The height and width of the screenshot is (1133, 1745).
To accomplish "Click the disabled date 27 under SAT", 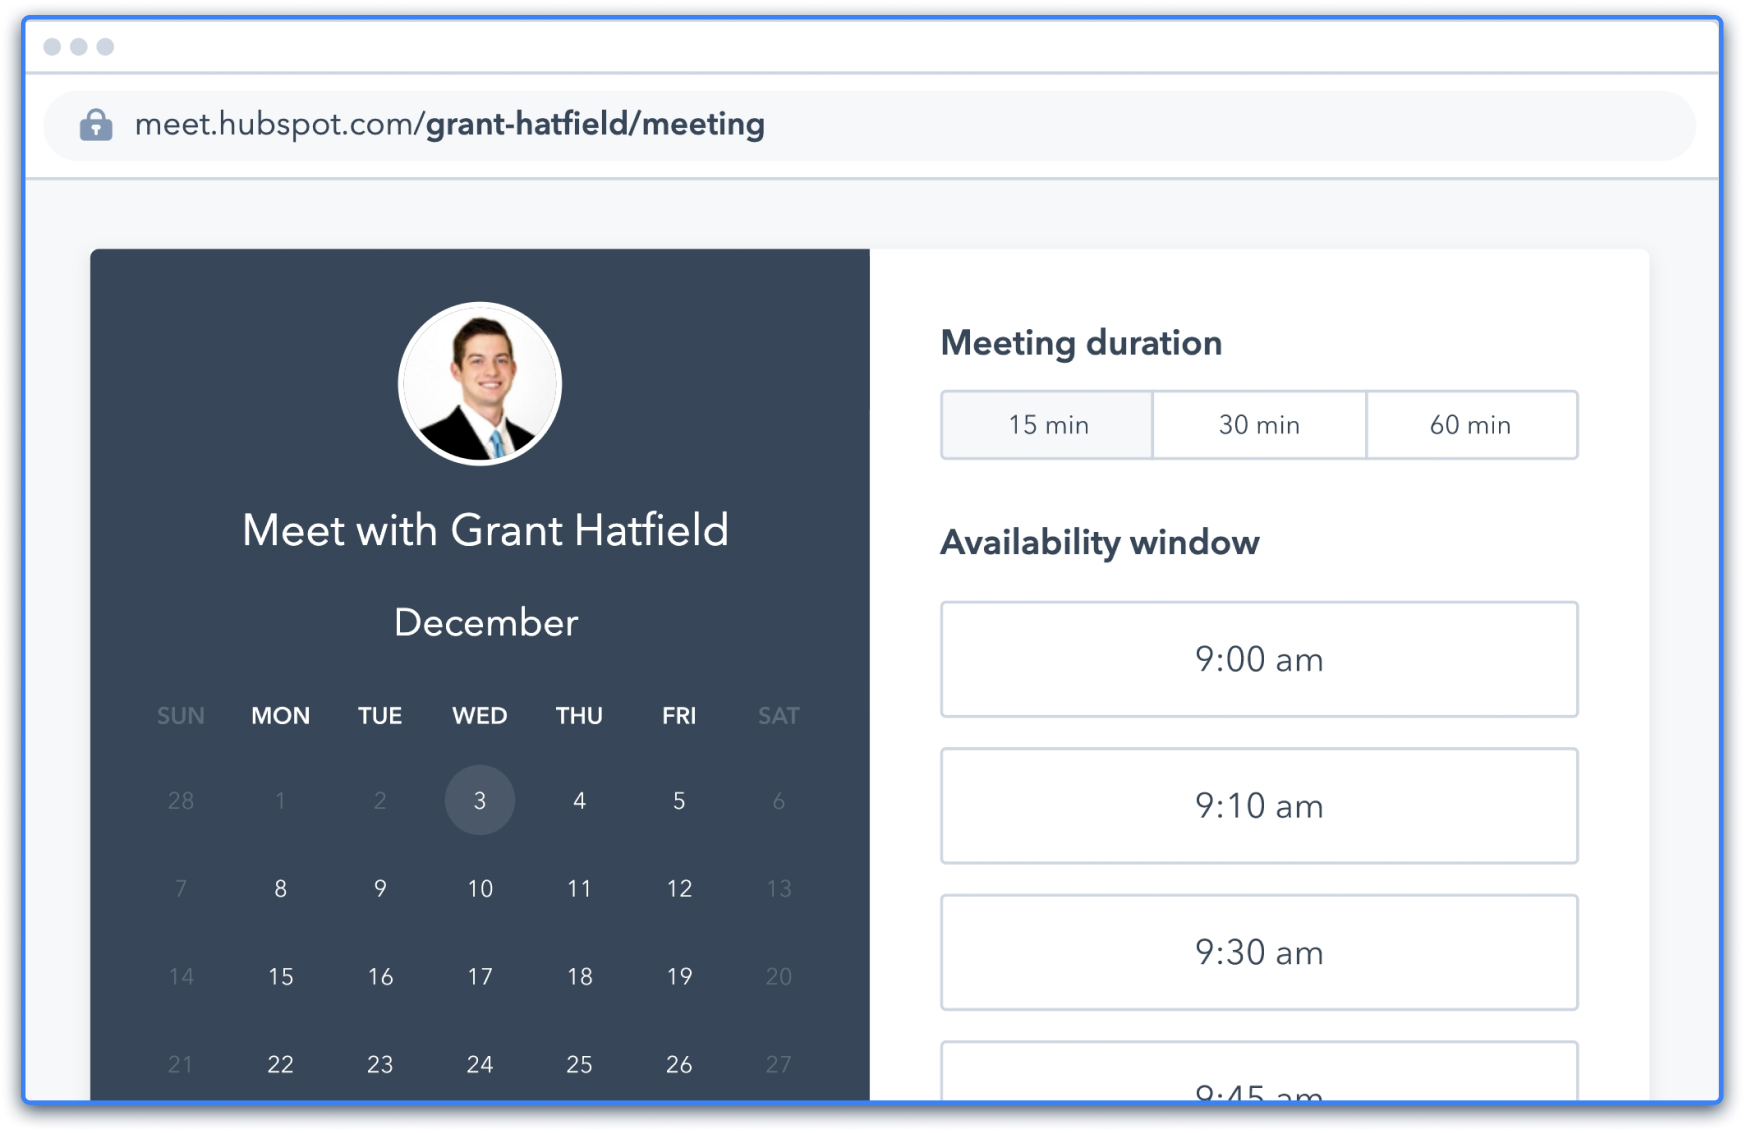I will (779, 1064).
